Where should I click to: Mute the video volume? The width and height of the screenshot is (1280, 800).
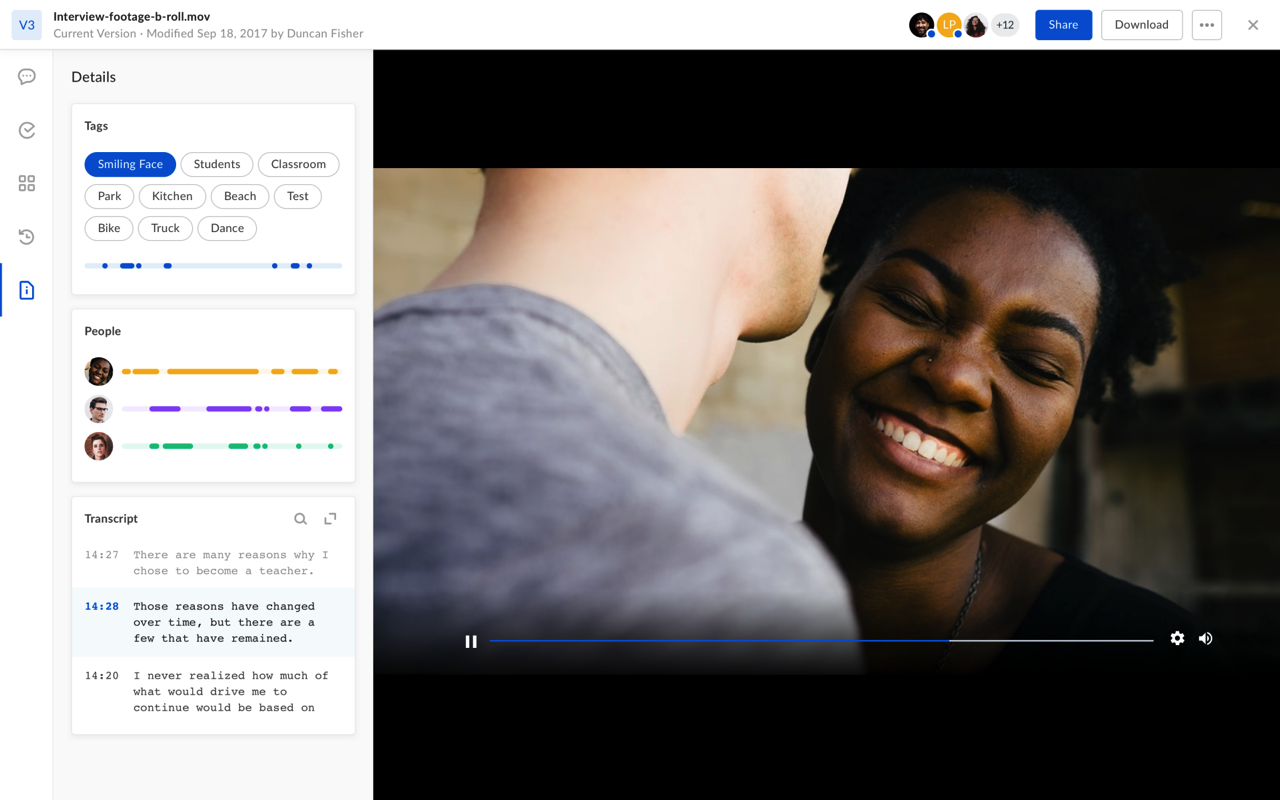1206,638
